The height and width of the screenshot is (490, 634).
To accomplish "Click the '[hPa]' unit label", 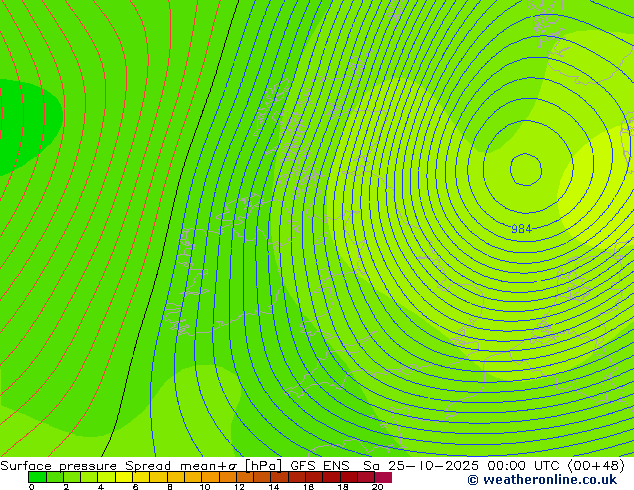I will point(264,466).
